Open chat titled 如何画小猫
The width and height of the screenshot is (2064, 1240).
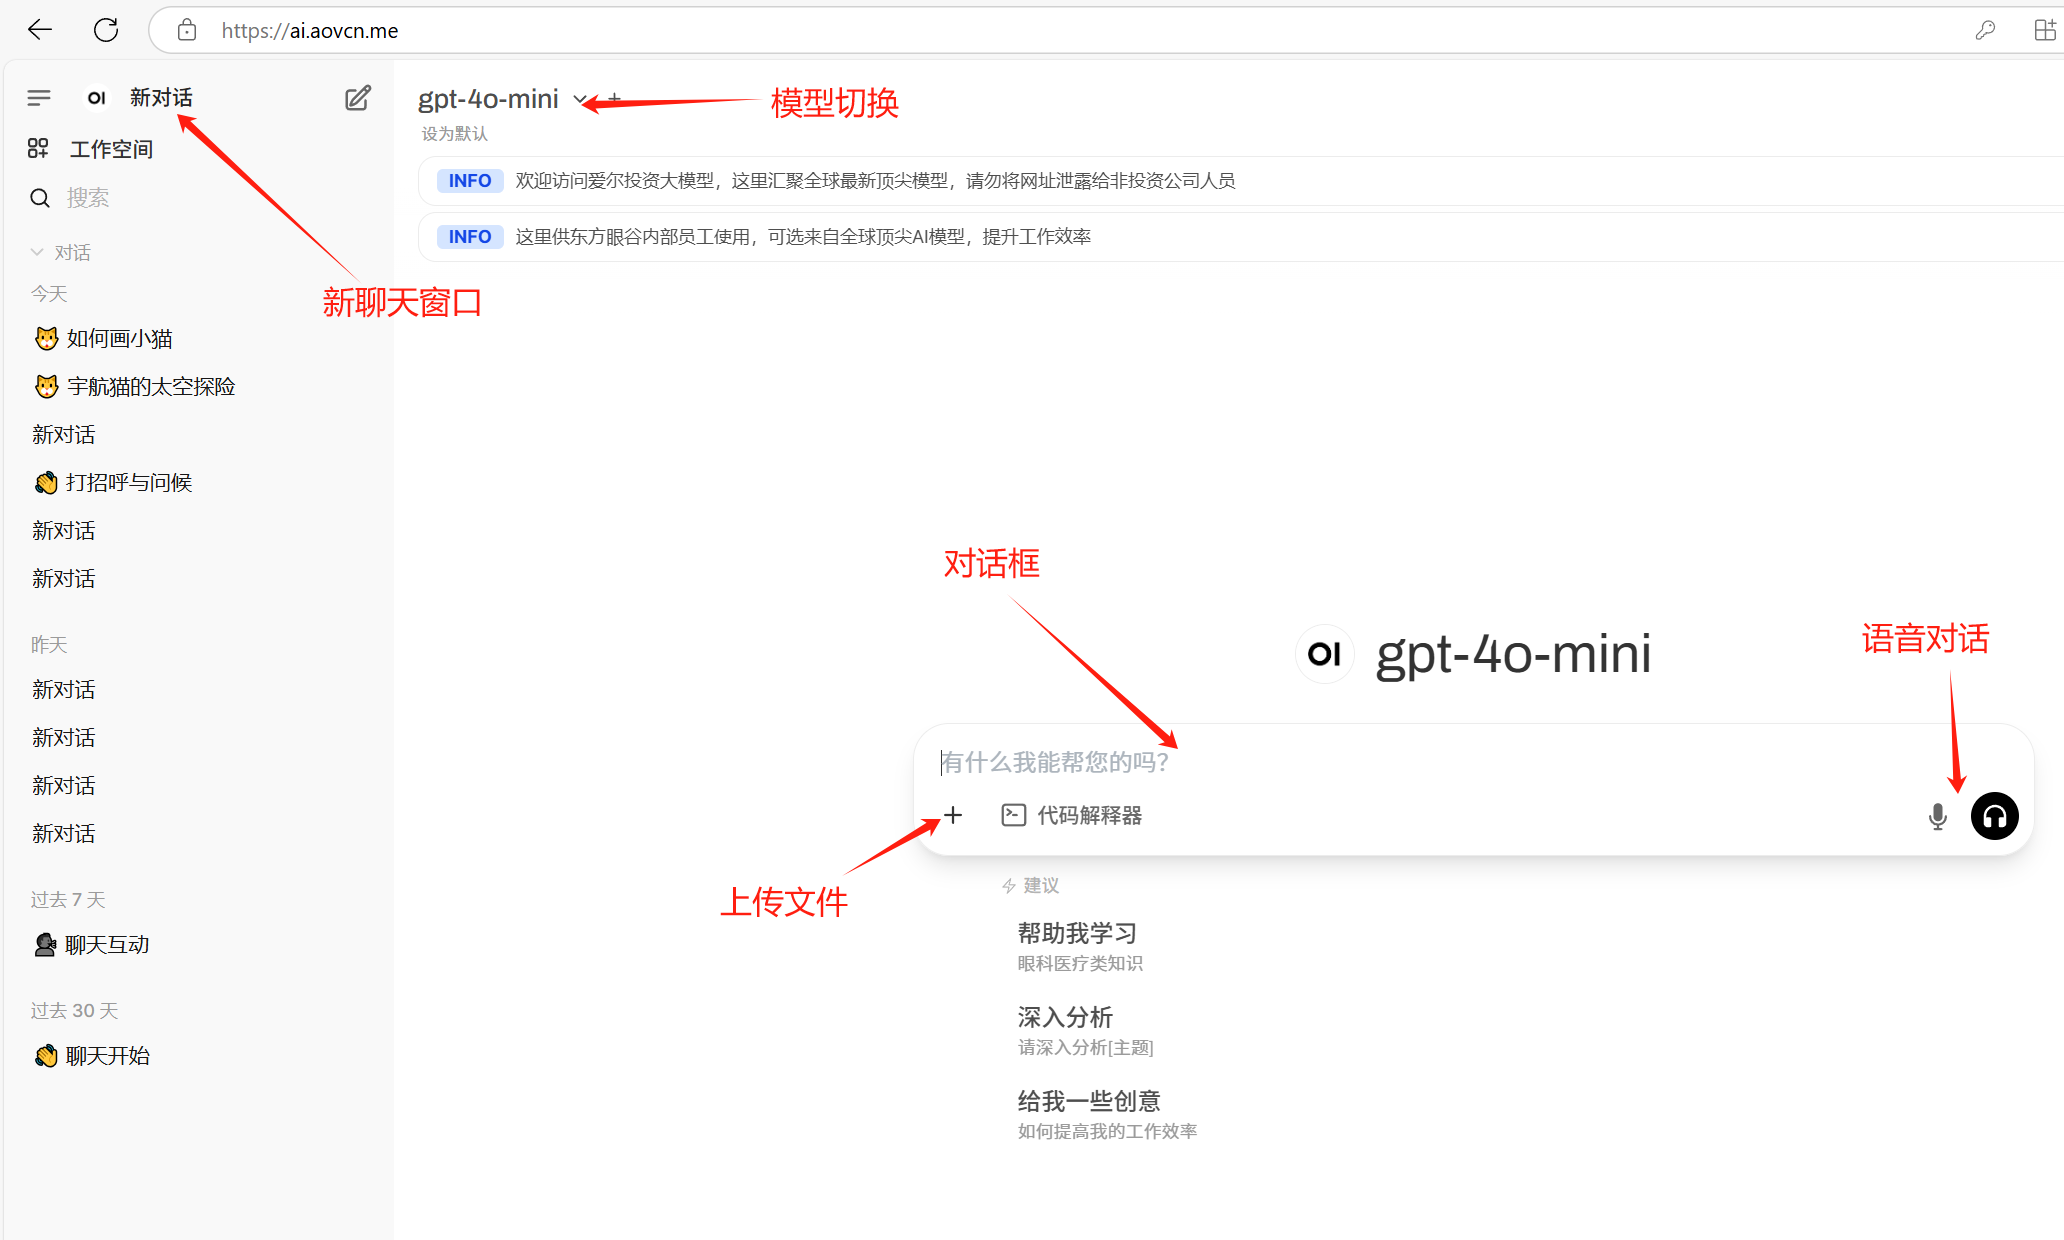[x=119, y=339]
